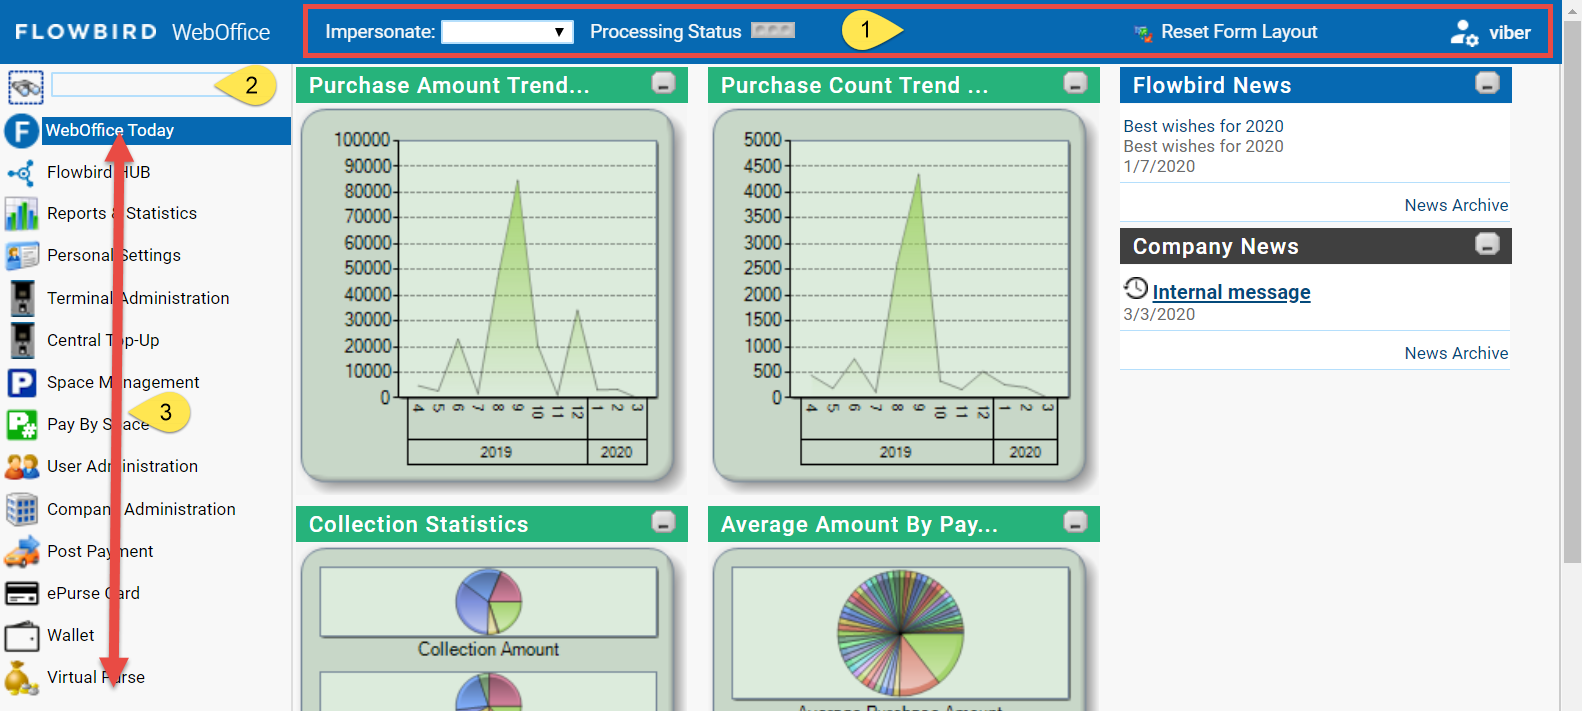The image size is (1582, 711).
Task: Click the Flowbird WebOffice logo
Action: coord(143,32)
